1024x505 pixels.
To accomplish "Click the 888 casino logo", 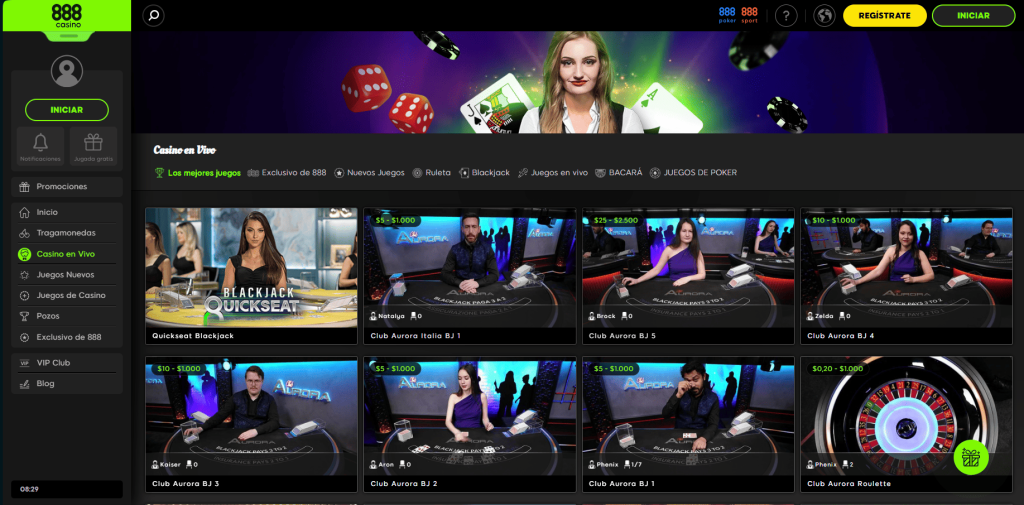I will (67, 16).
